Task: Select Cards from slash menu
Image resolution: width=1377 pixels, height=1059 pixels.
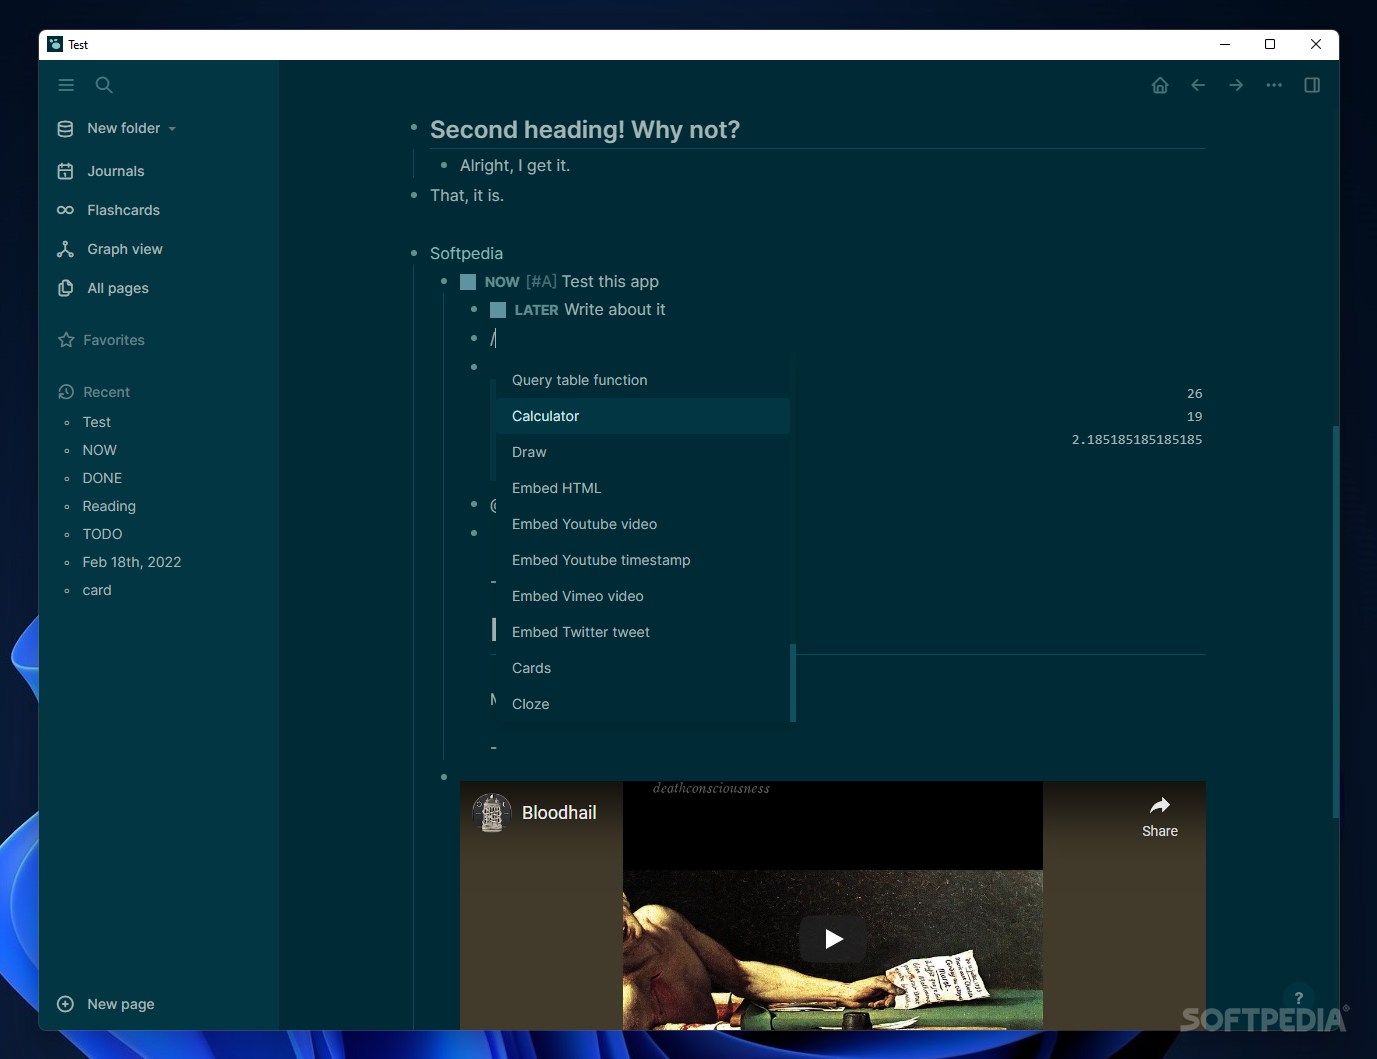Action: [x=642, y=668]
